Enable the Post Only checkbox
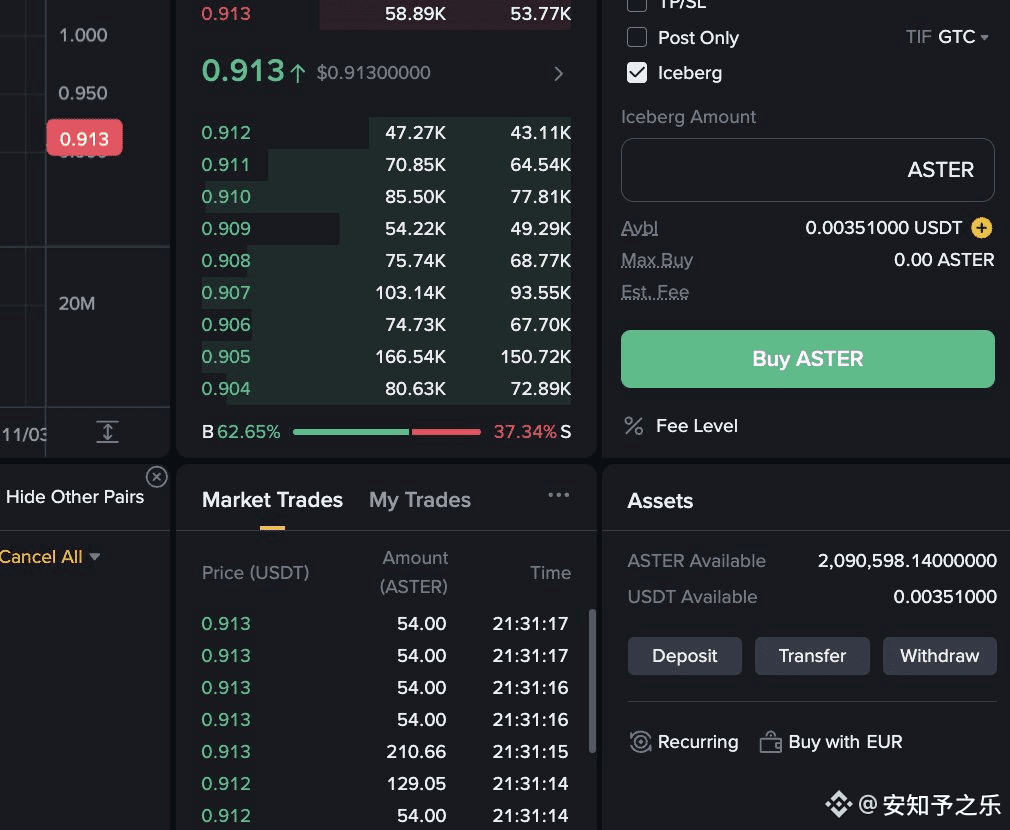The width and height of the screenshot is (1010, 830). tap(637, 38)
